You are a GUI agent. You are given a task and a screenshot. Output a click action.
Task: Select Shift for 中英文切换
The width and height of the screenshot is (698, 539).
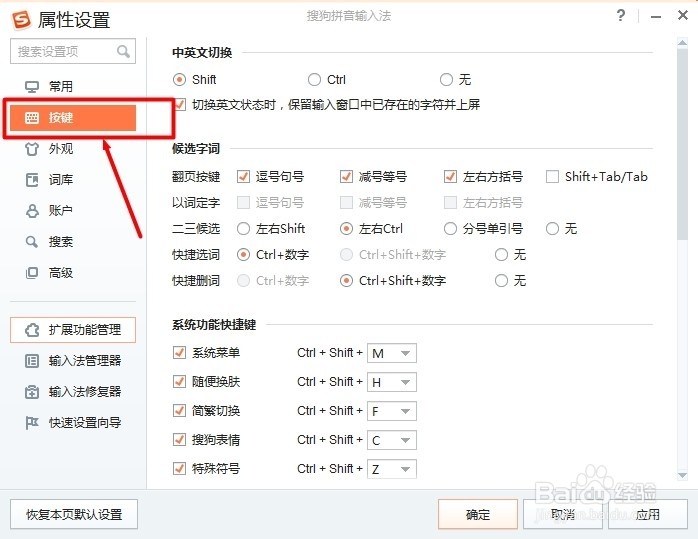pyautogui.click(x=179, y=80)
